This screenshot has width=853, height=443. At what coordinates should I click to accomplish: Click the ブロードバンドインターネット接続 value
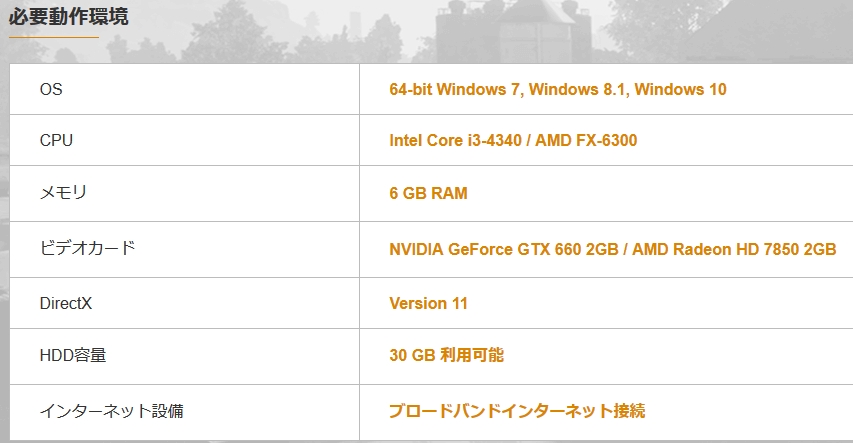517,410
